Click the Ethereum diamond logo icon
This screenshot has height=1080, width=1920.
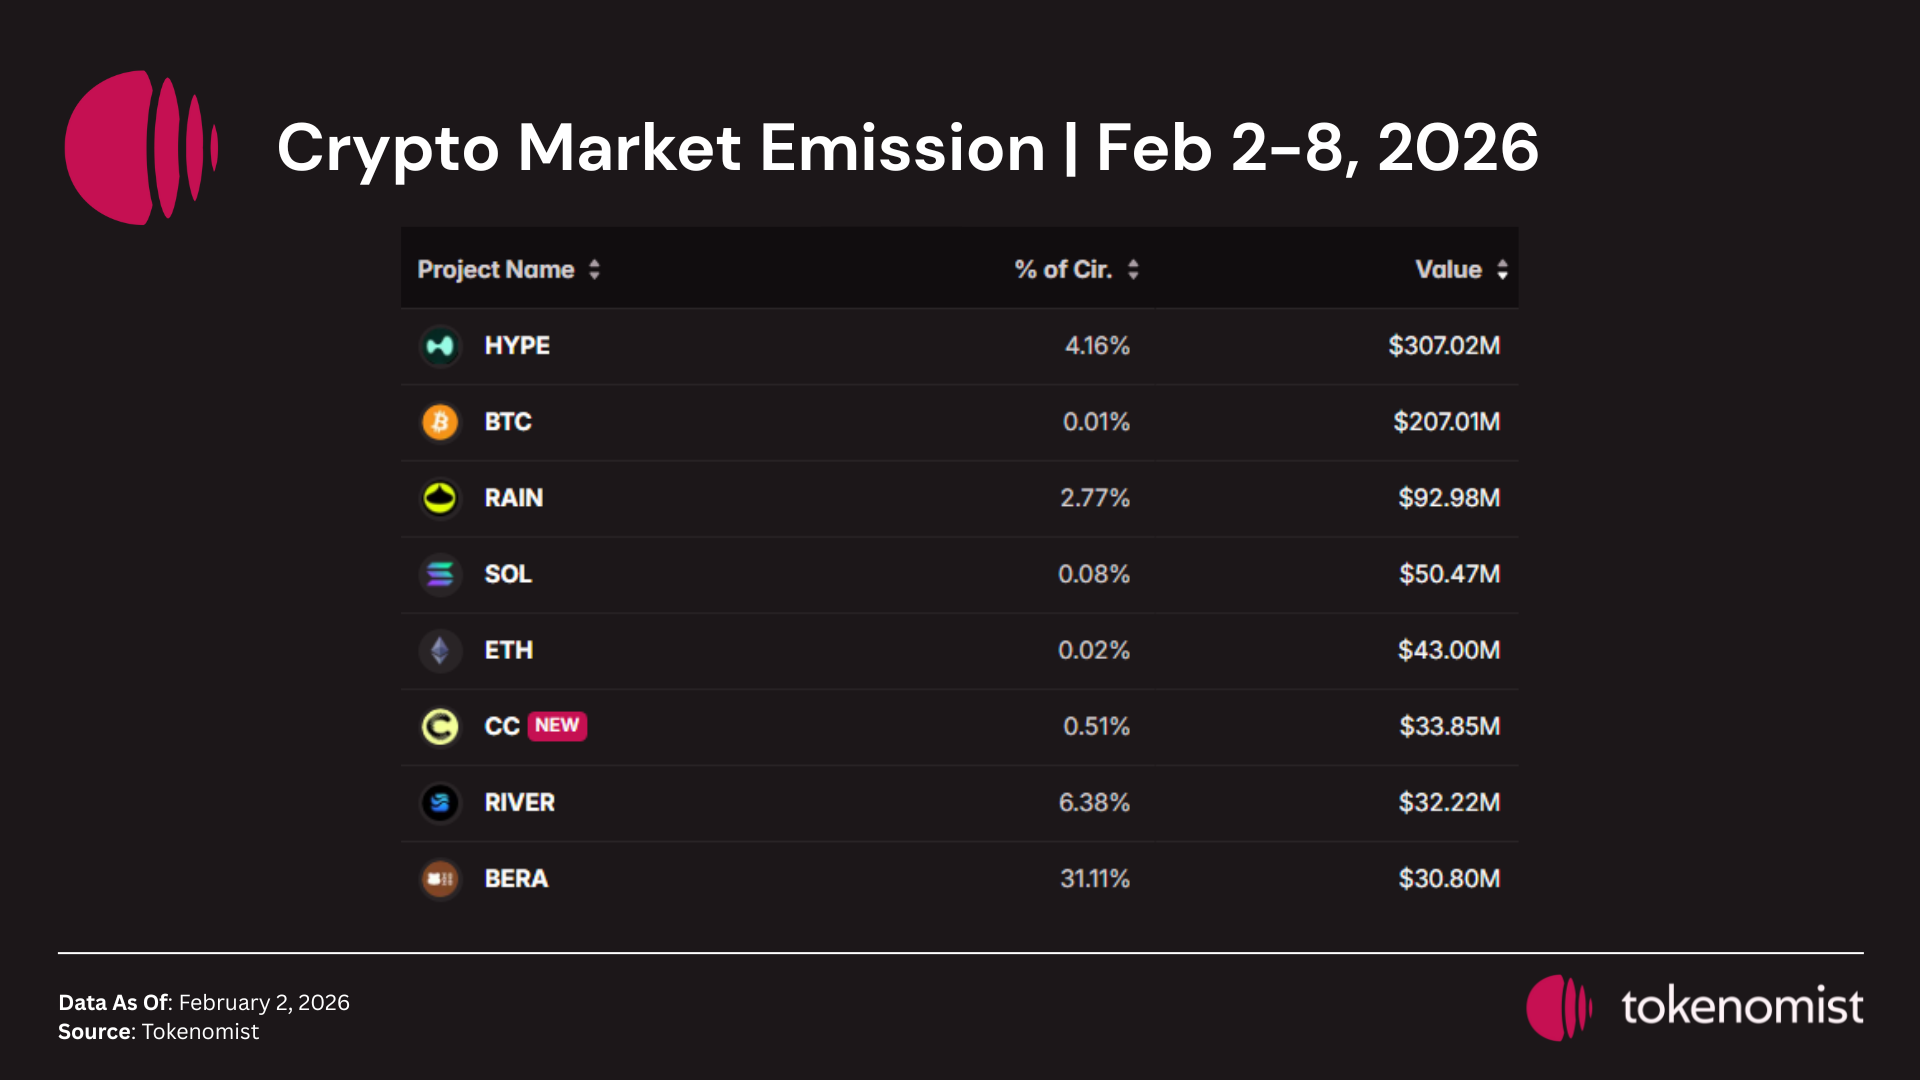(440, 650)
